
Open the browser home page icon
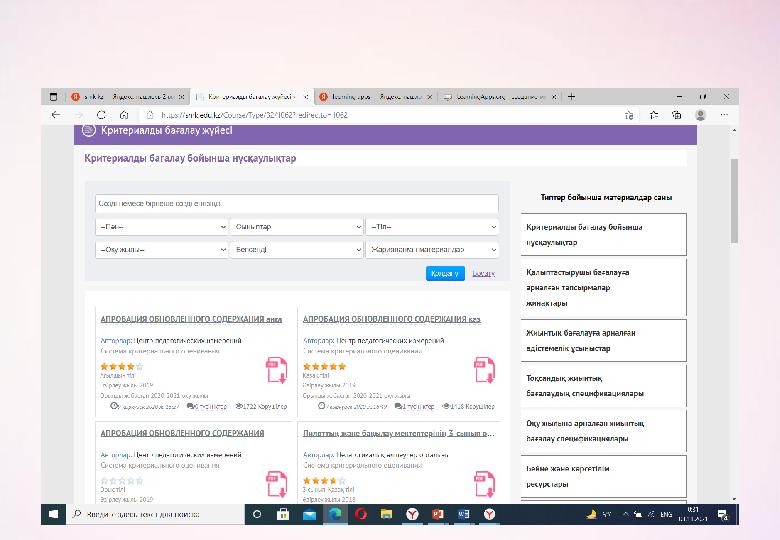(124, 115)
